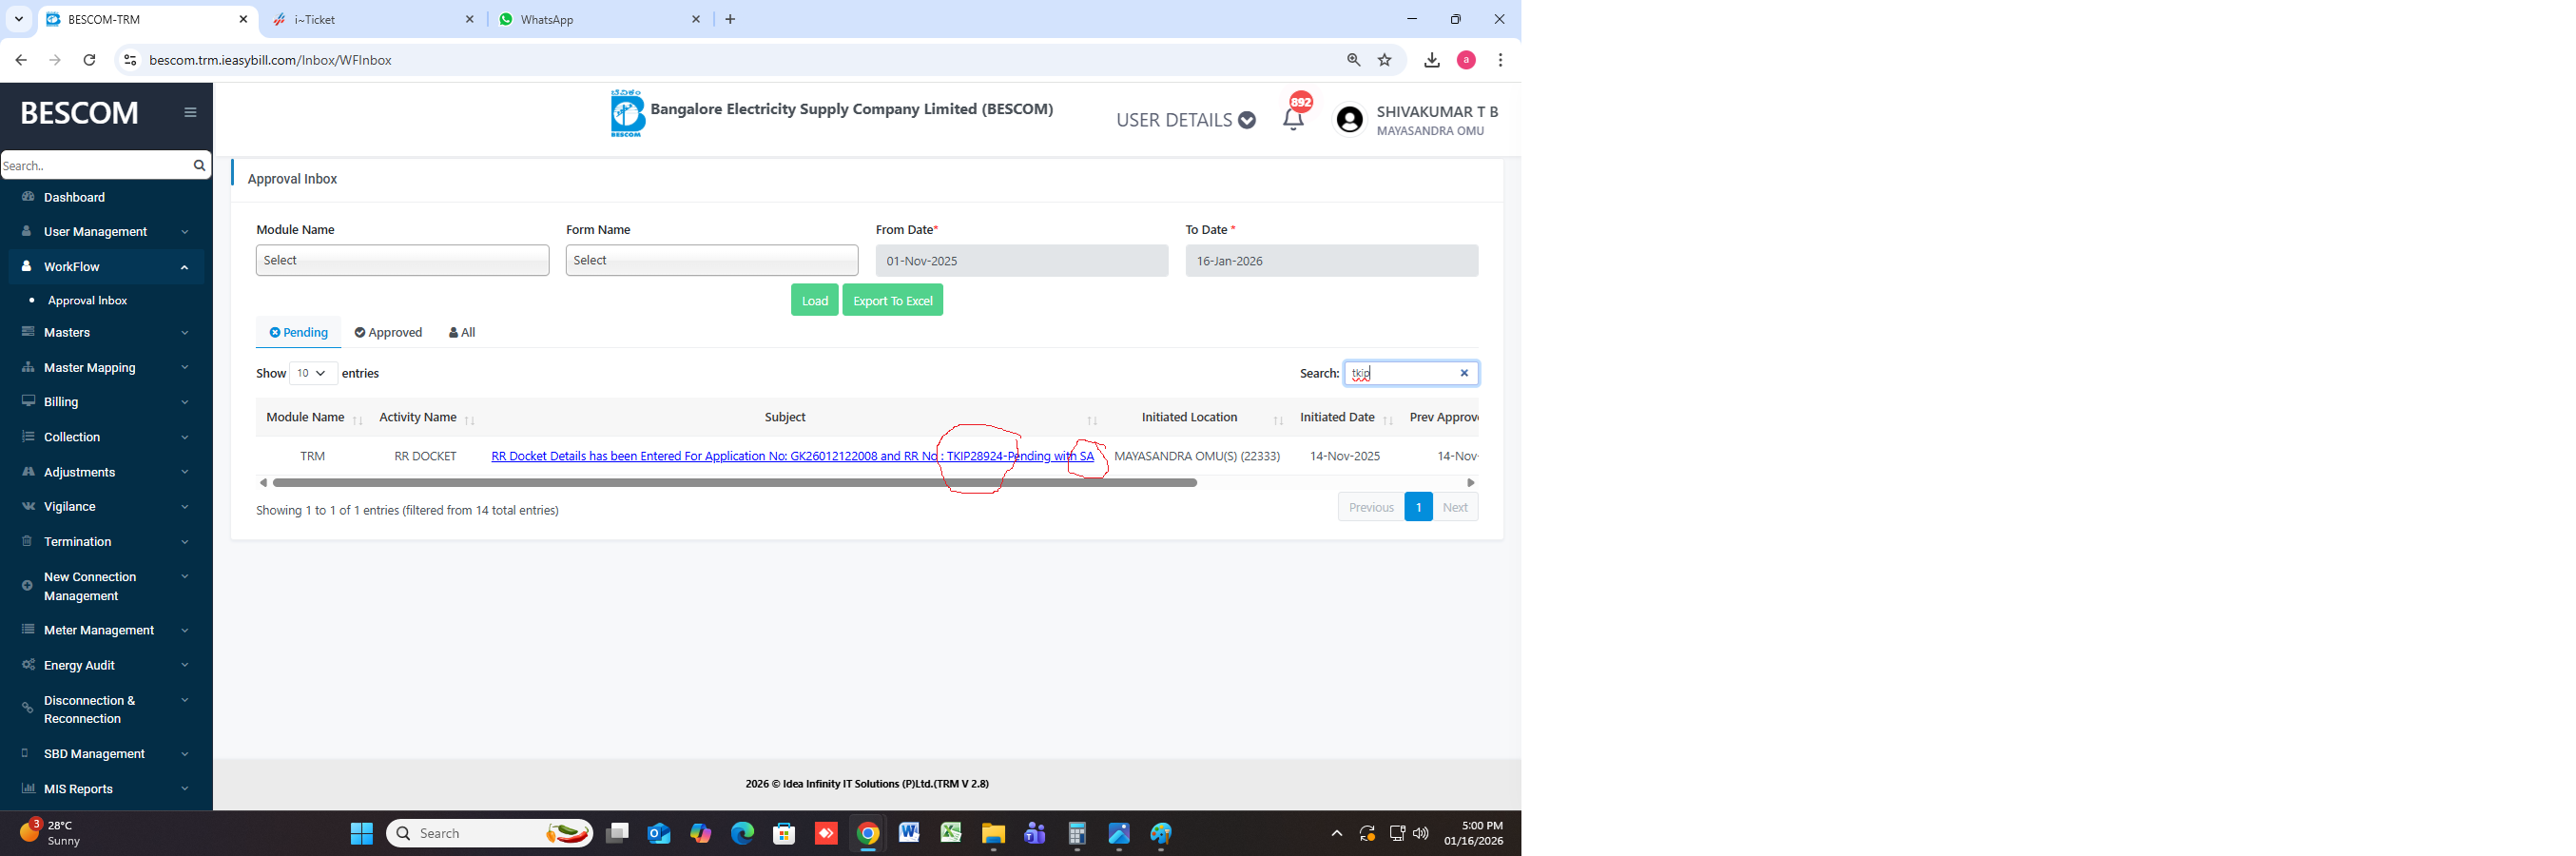Screen dimensions: 2576x856
Task: Open Calculator from the taskbar
Action: pyautogui.click(x=1077, y=833)
